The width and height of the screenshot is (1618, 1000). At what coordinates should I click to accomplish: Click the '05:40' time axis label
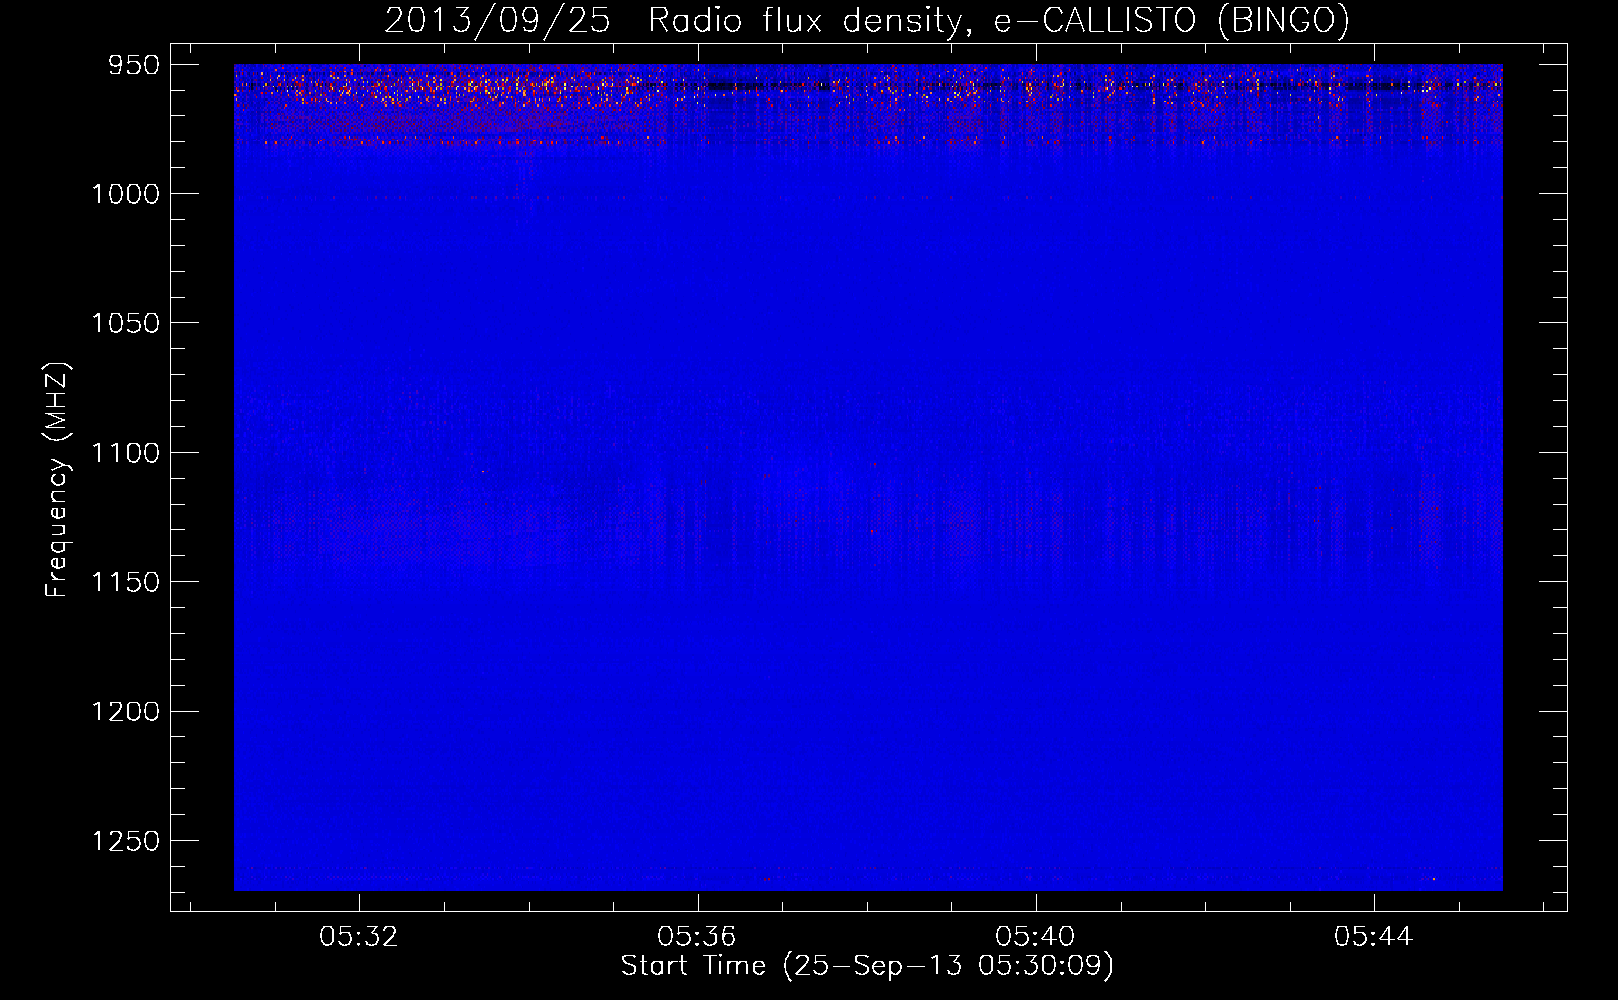point(1035,936)
